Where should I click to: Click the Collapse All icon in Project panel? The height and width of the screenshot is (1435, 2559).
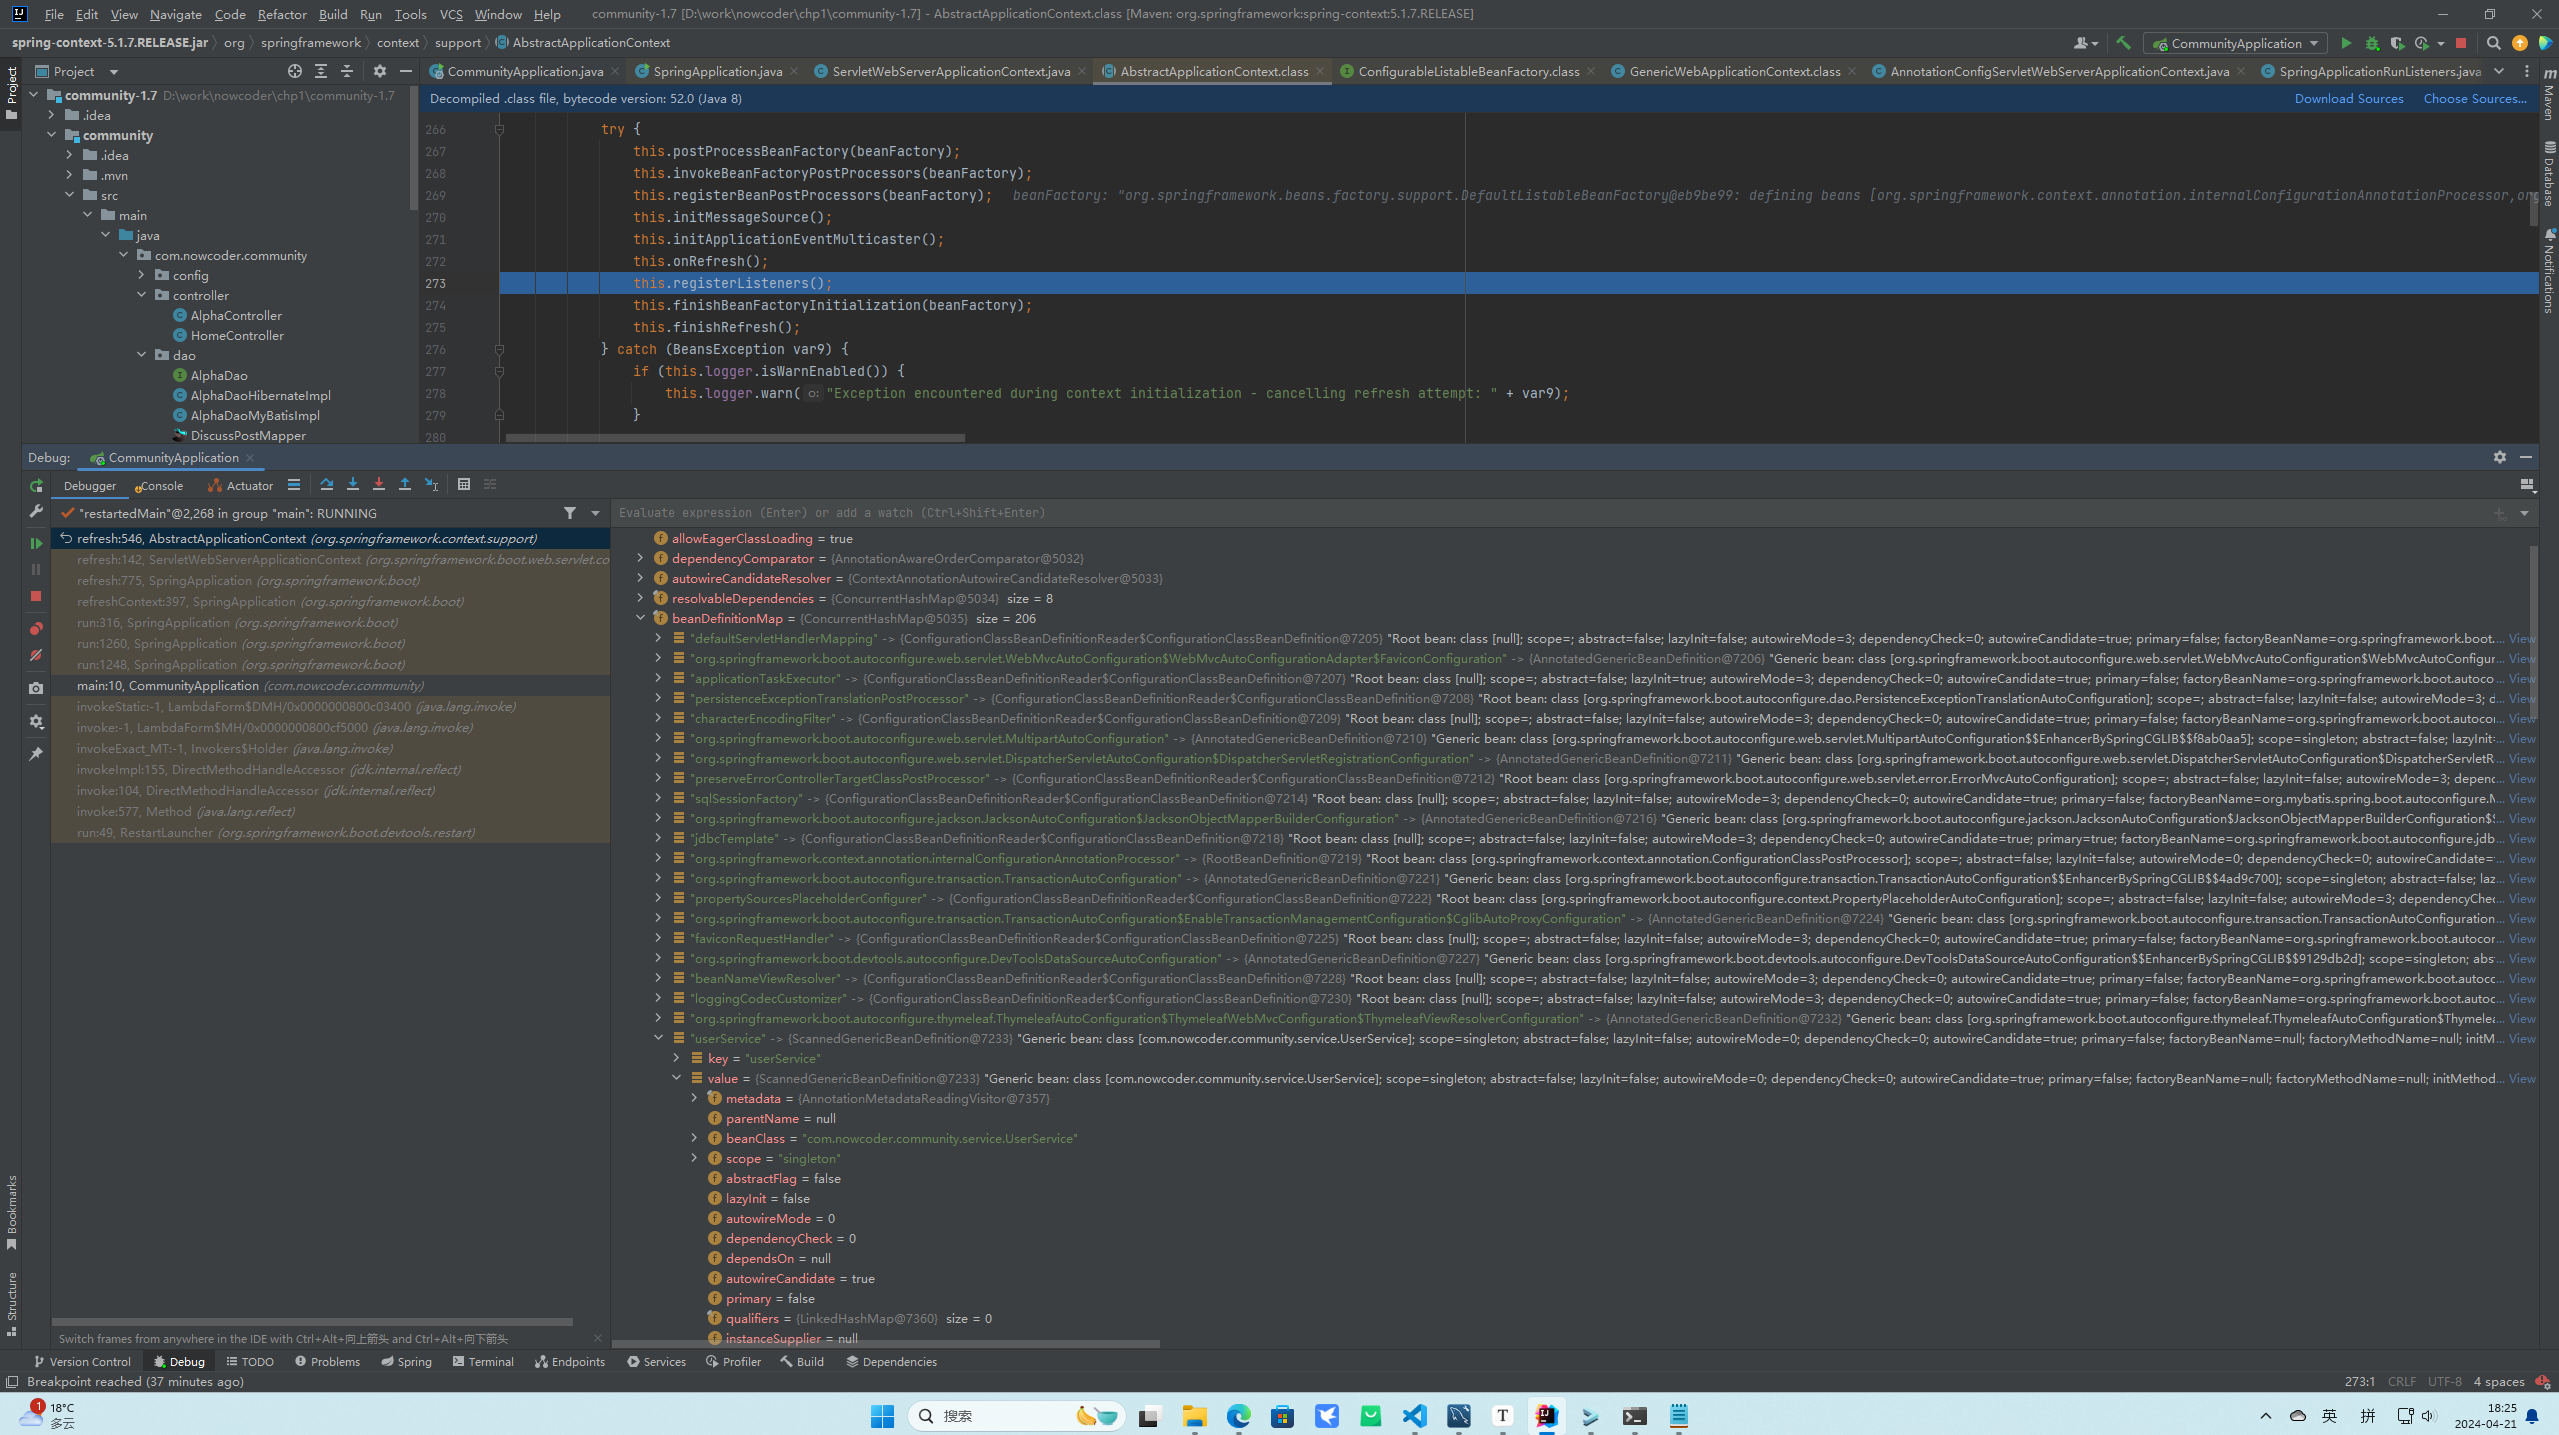click(x=347, y=71)
